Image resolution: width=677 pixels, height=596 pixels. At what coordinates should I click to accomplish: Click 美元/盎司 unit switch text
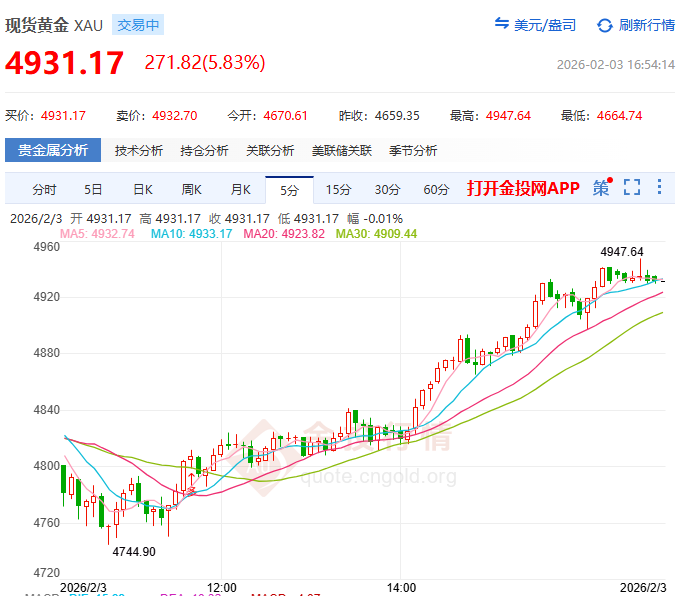(545, 25)
